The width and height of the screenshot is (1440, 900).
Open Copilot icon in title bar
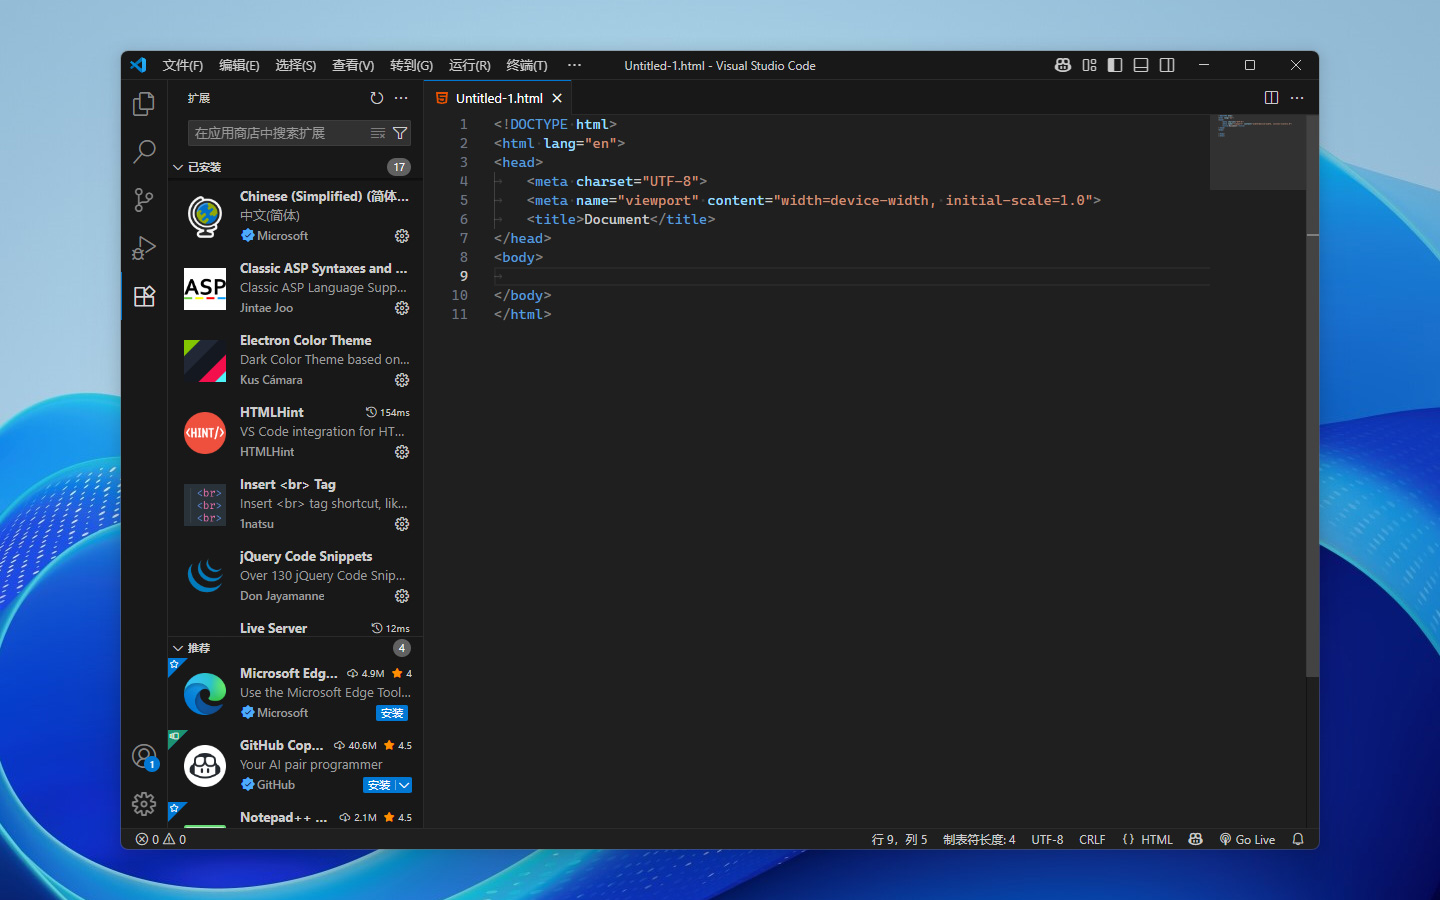pyautogui.click(x=1063, y=65)
